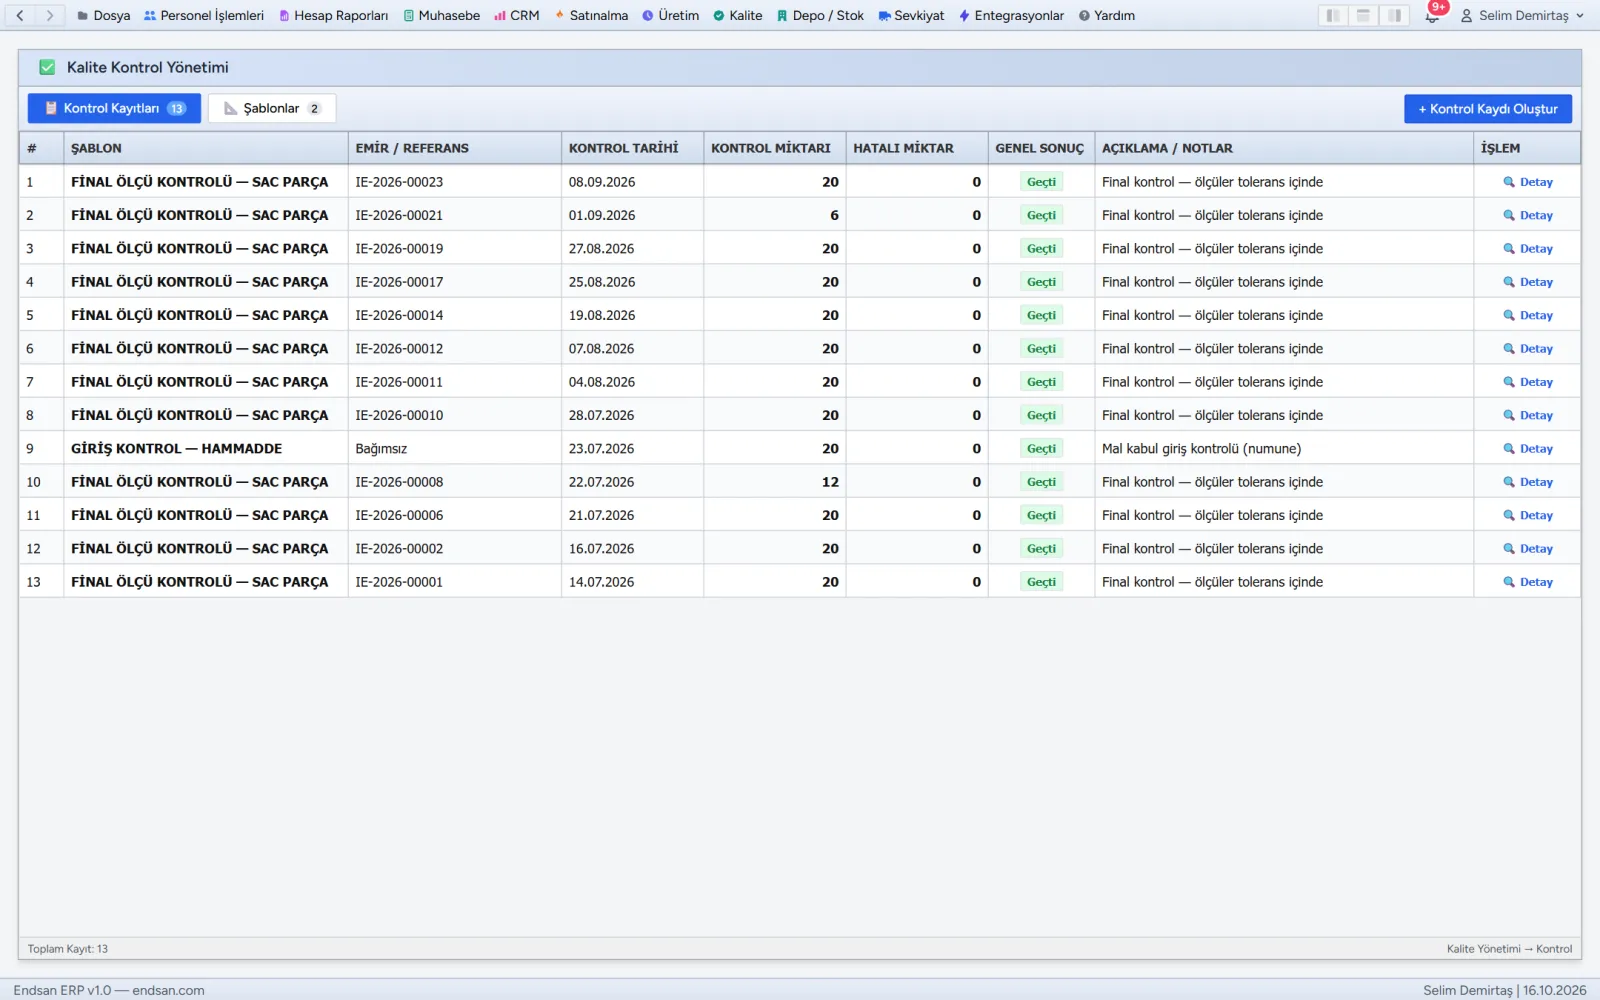Click magnifier icon for IE-2026-00023 row
Image resolution: width=1600 pixels, height=1000 pixels.
click(x=1509, y=182)
